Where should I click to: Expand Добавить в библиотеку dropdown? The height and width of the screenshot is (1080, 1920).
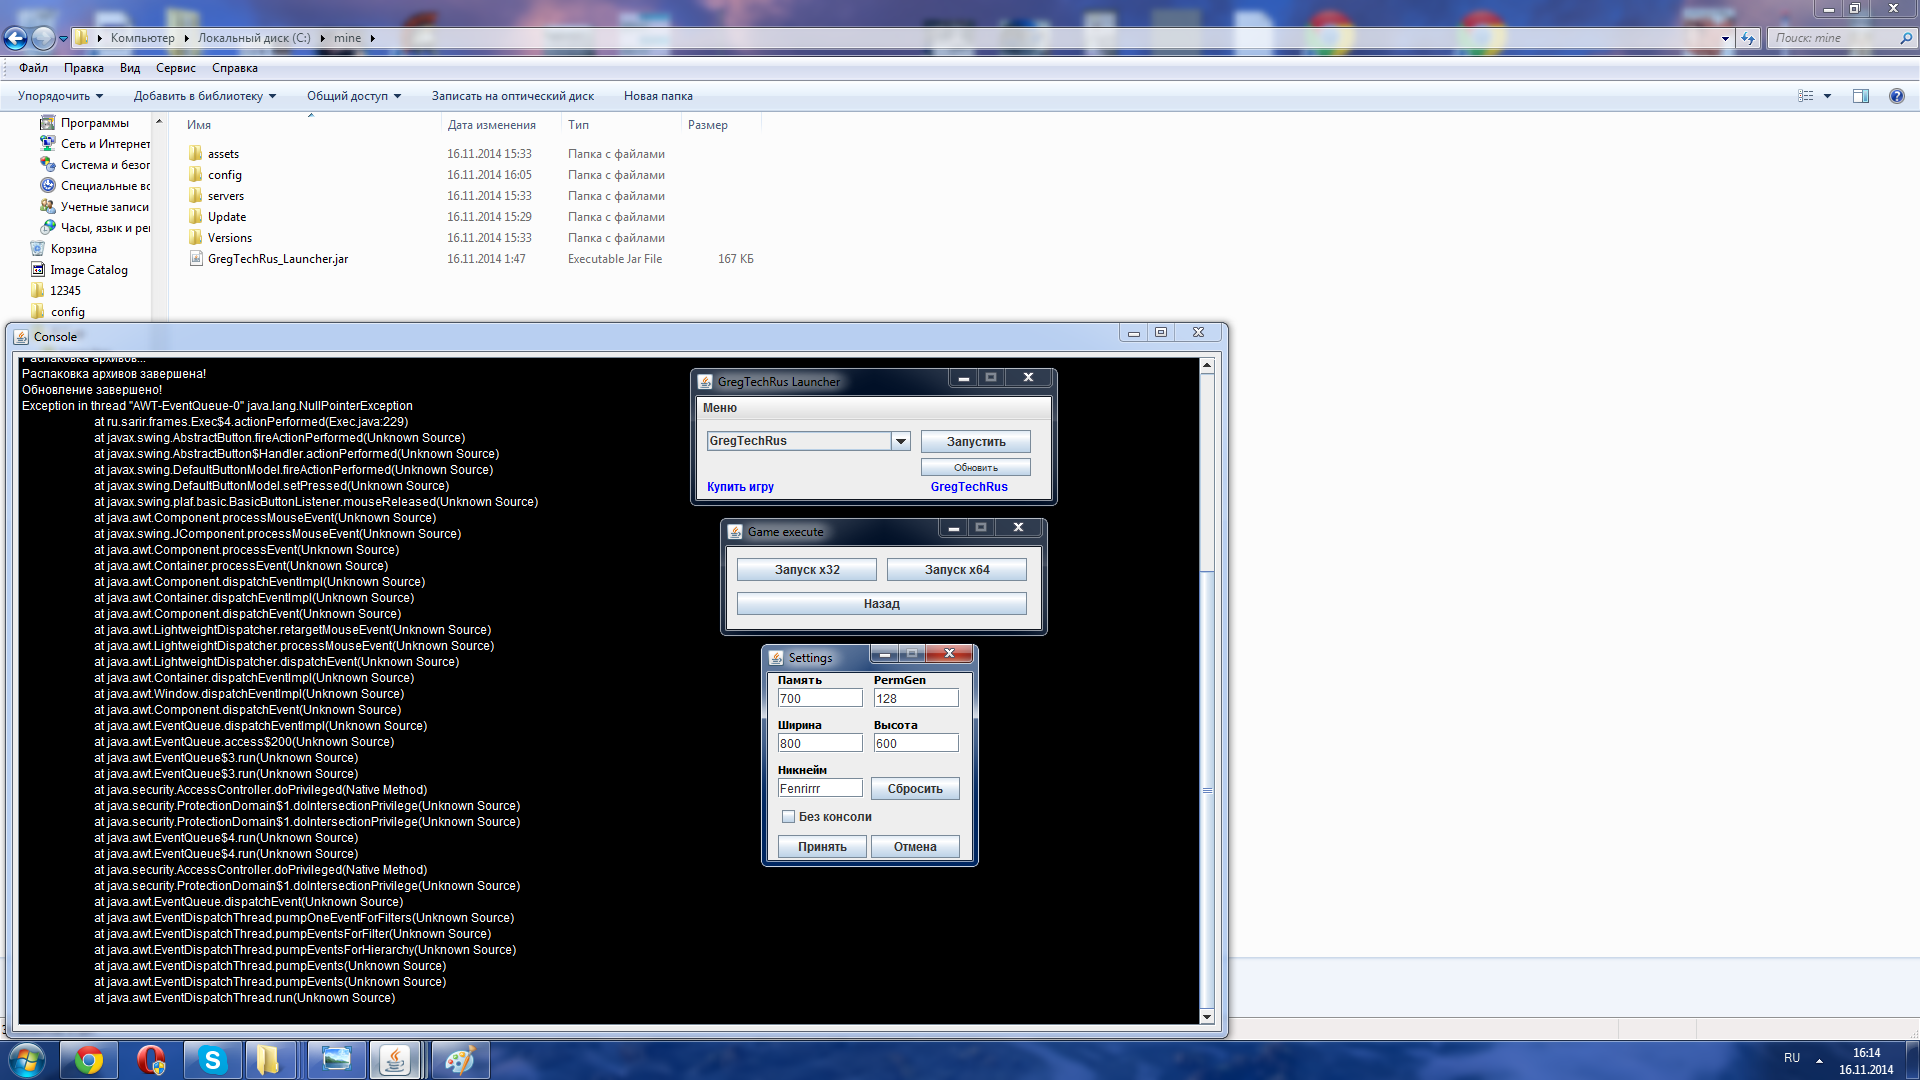(x=205, y=96)
